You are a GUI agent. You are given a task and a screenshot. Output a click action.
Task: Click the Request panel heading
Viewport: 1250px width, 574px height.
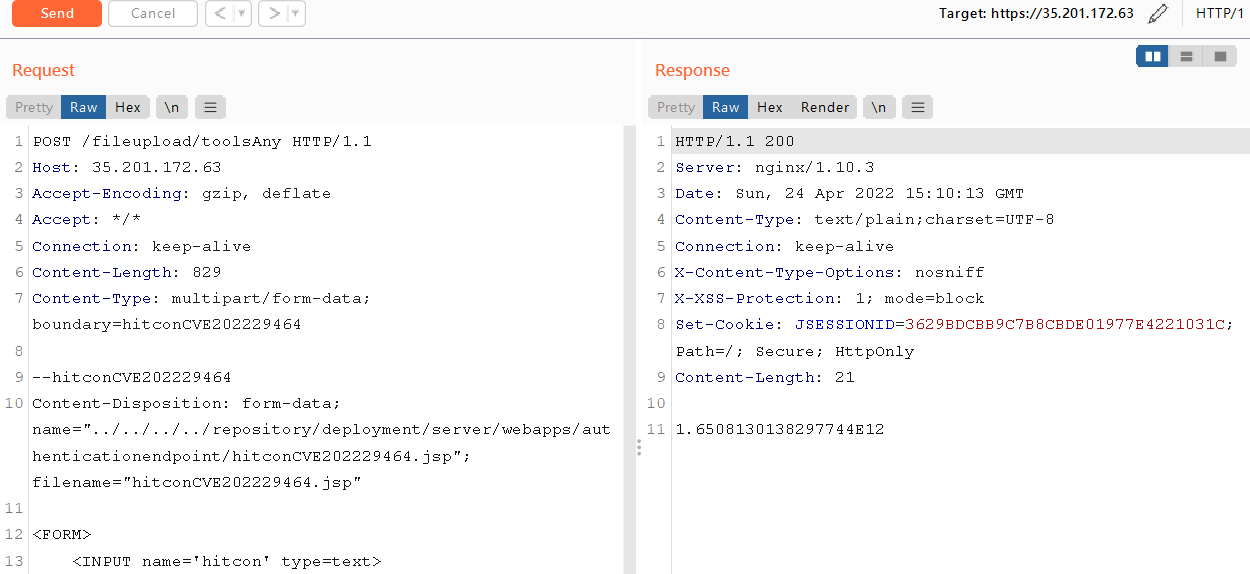click(x=44, y=70)
